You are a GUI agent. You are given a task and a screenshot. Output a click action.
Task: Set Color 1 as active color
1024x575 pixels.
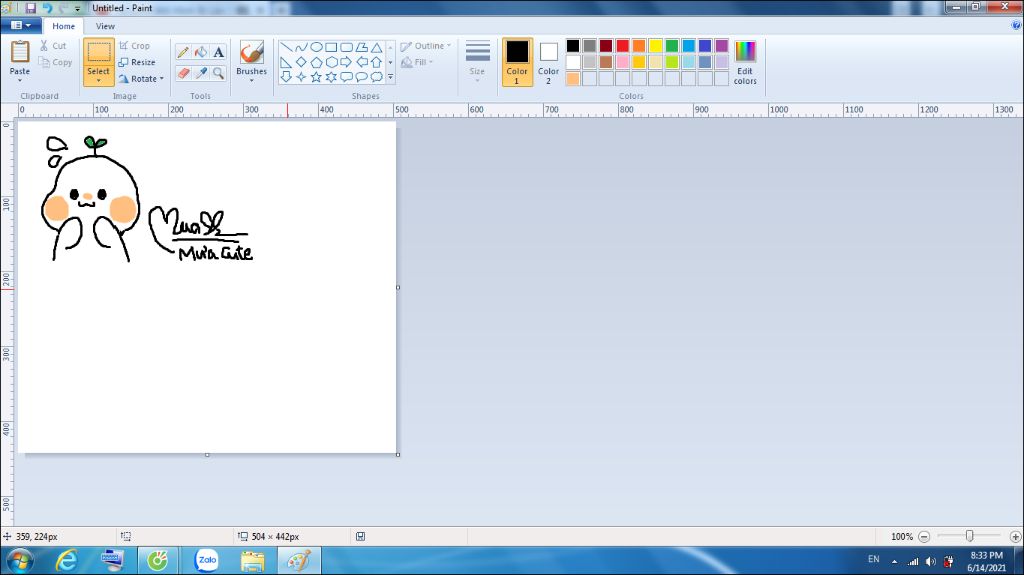[x=517, y=62]
